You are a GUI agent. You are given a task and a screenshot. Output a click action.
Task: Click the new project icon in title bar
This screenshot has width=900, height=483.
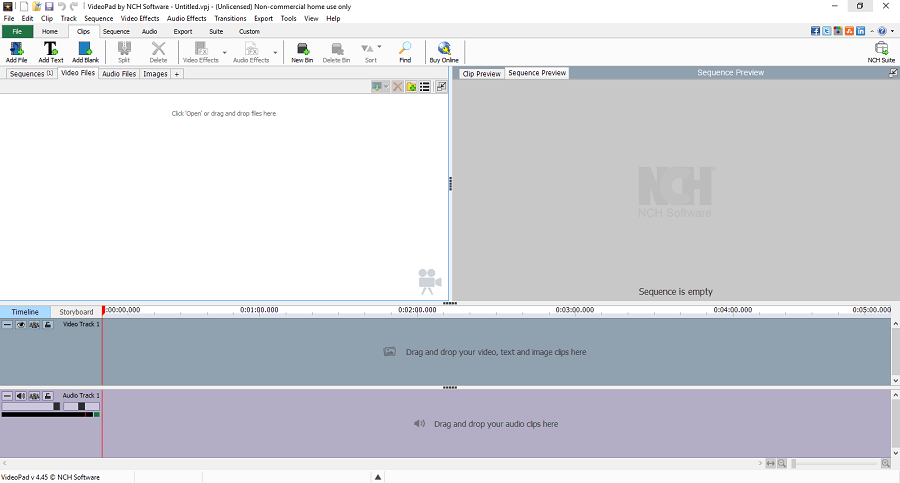24,6
